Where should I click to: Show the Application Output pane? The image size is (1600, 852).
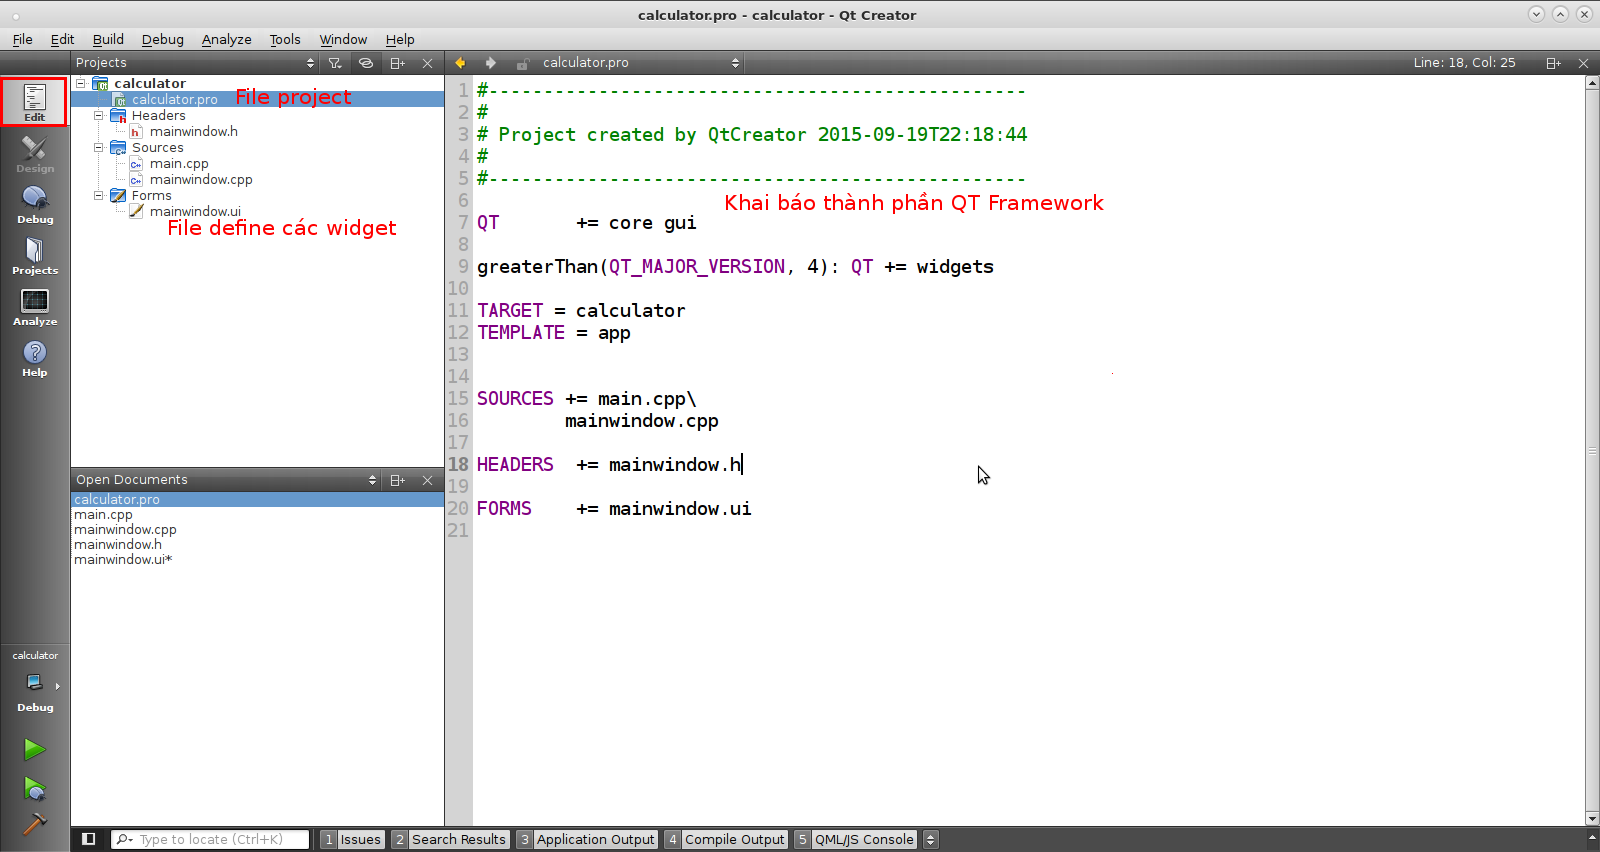tap(587, 839)
